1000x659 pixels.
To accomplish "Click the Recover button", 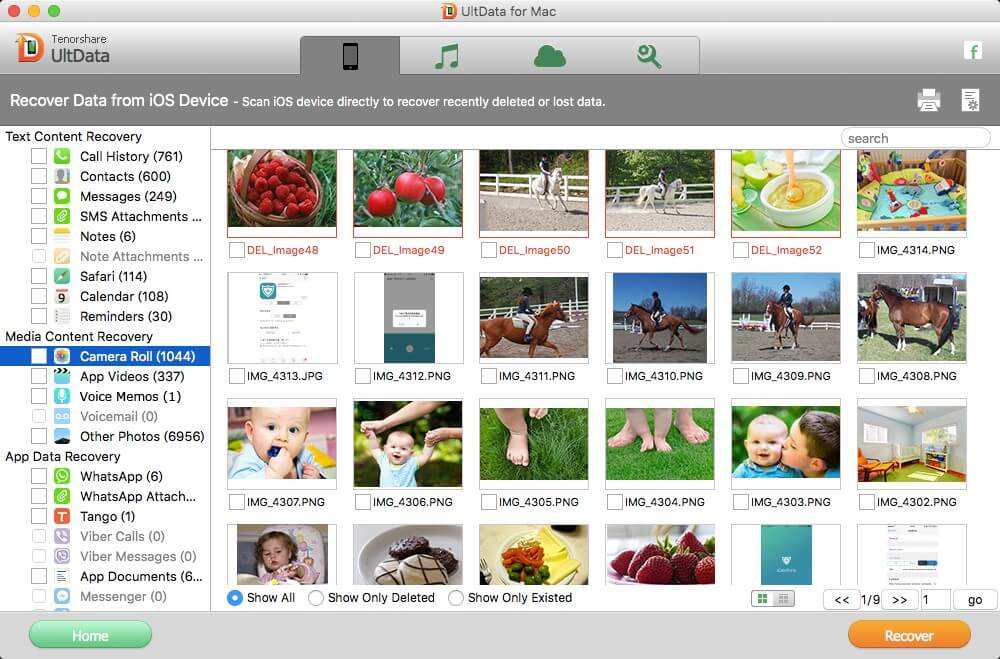I will [909, 635].
